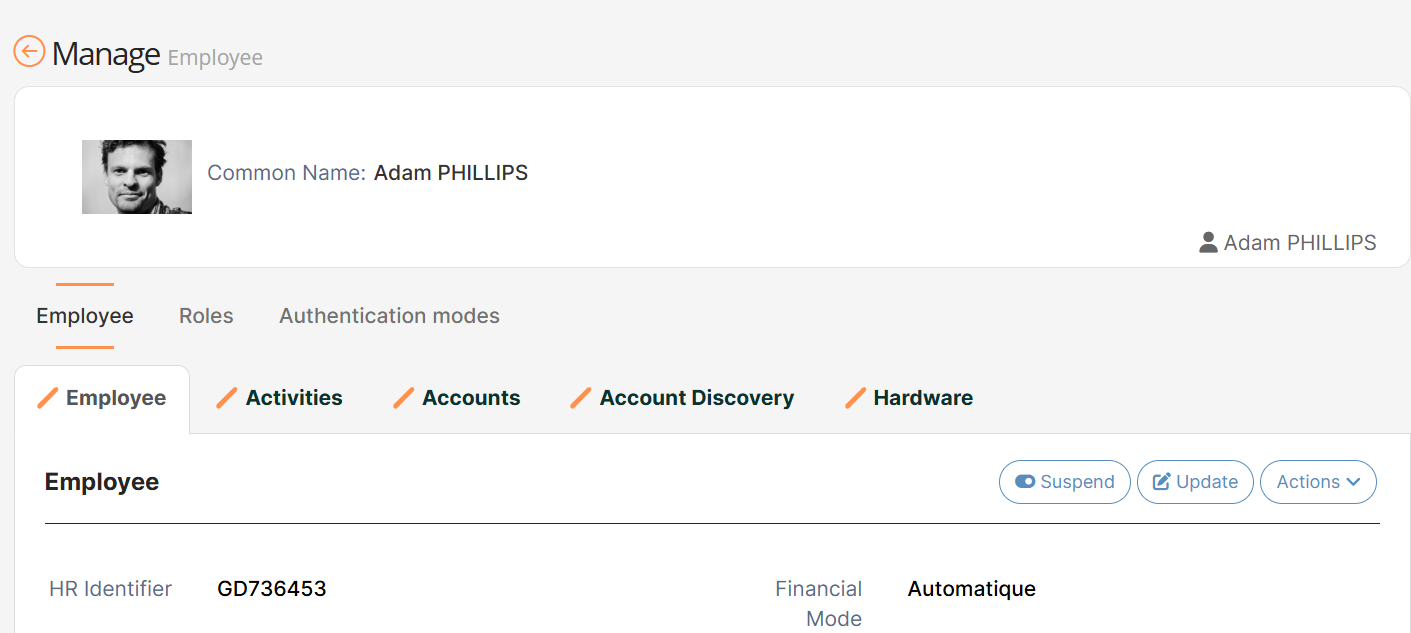Switch to the Hardware sub-tab
This screenshot has width=1411, height=633.
(x=909, y=398)
